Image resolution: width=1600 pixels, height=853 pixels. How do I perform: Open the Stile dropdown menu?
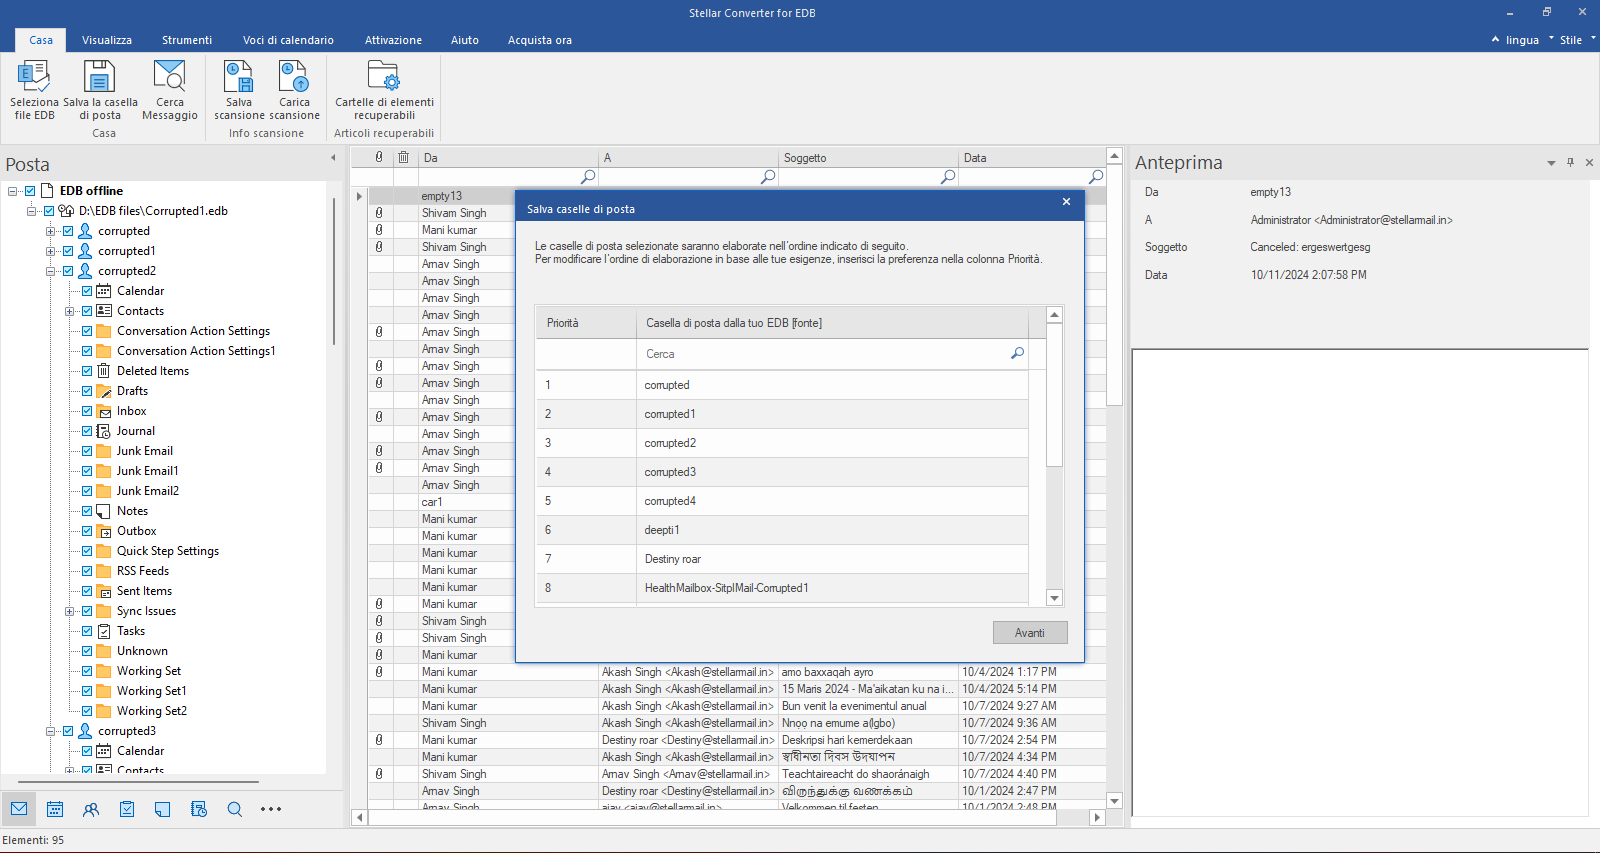coord(1571,40)
